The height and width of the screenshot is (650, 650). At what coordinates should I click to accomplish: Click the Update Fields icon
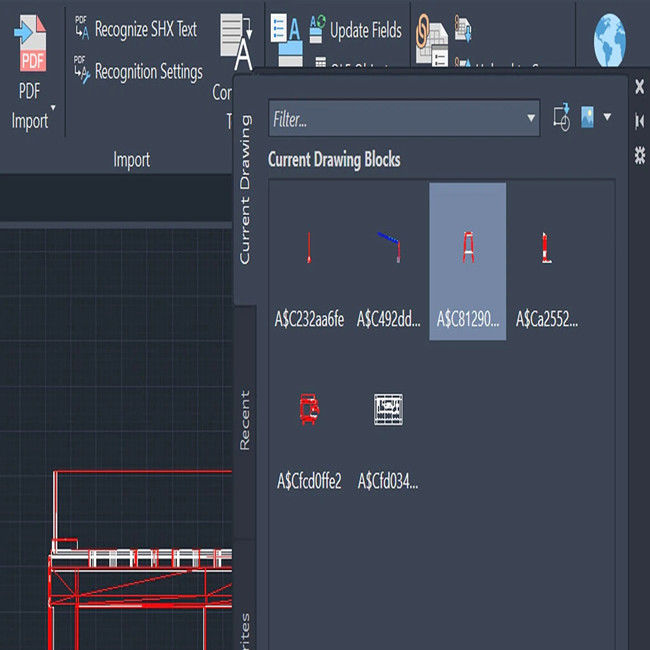(x=318, y=29)
